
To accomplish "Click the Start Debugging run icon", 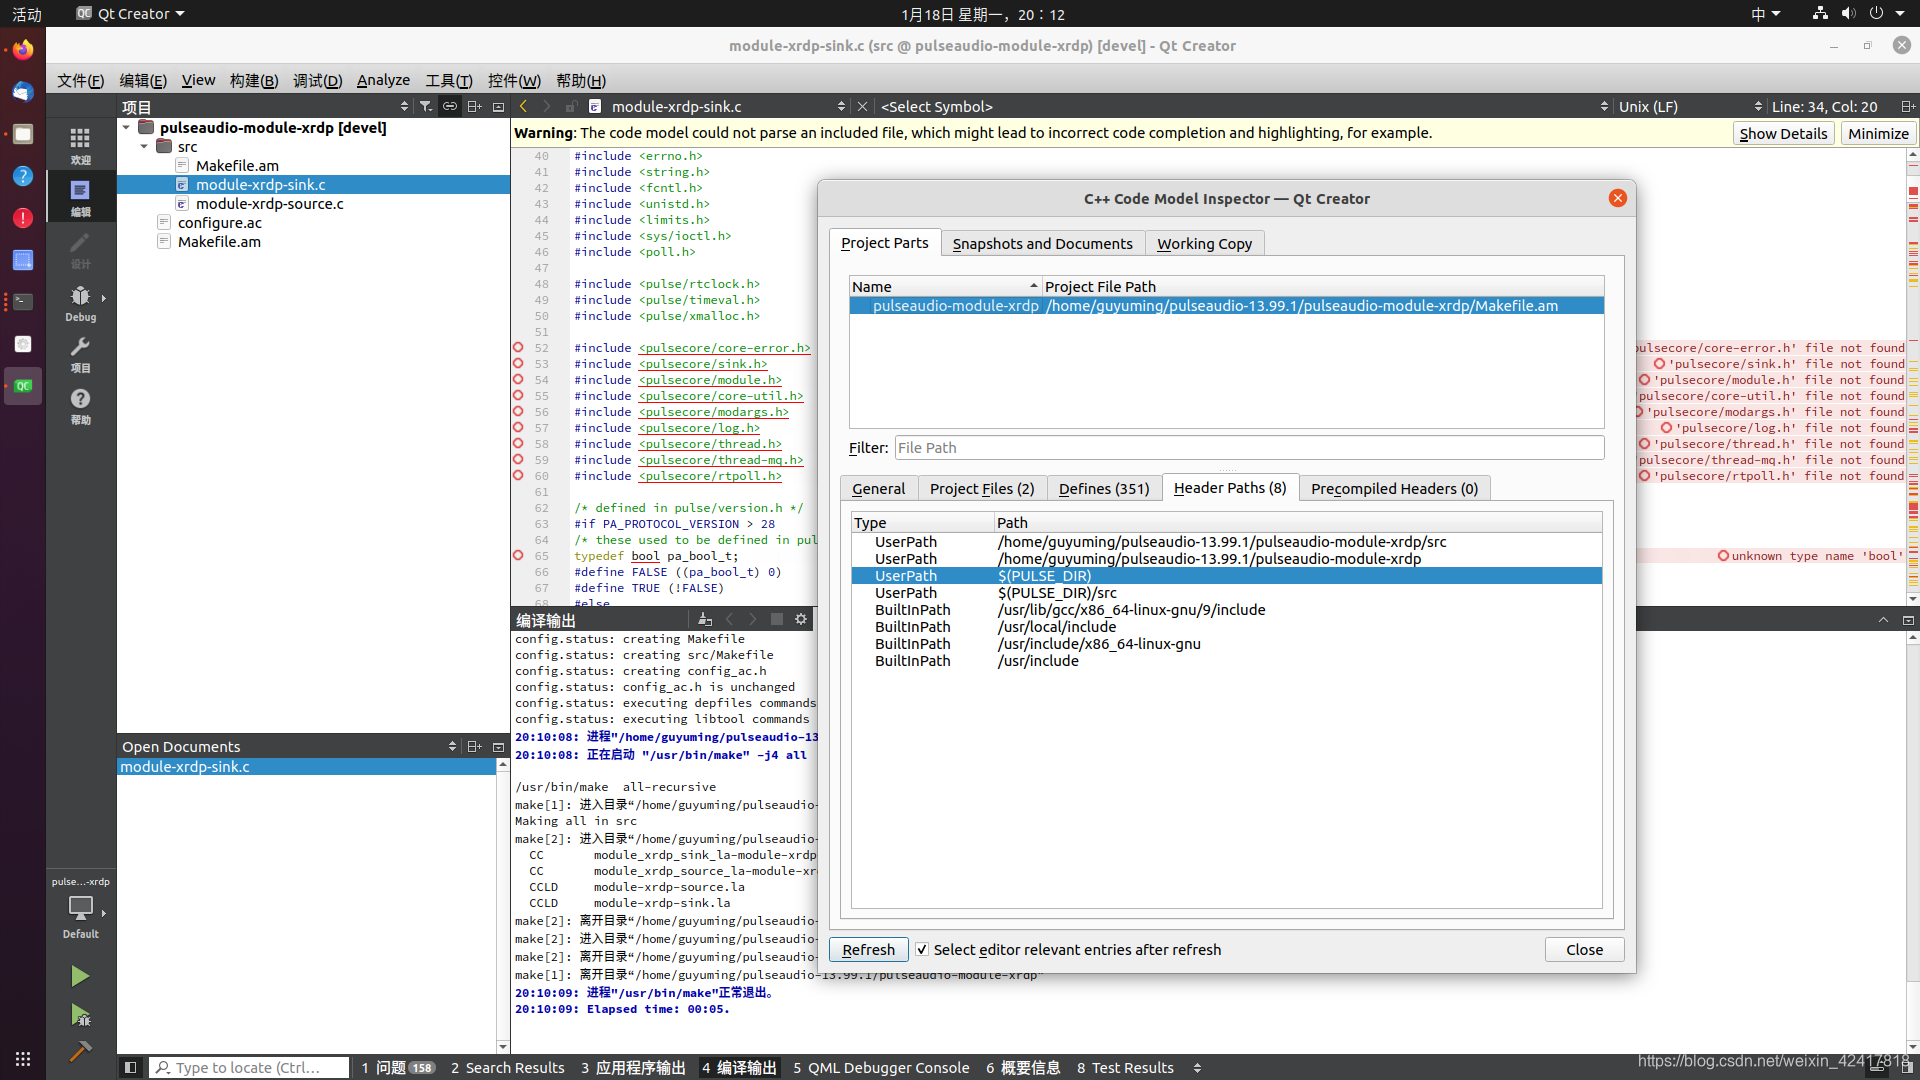I will (x=80, y=1015).
